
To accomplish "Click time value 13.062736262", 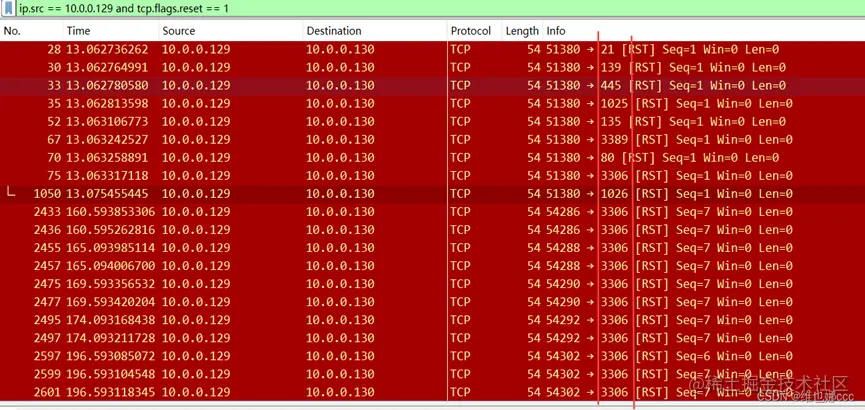I will tap(107, 50).
